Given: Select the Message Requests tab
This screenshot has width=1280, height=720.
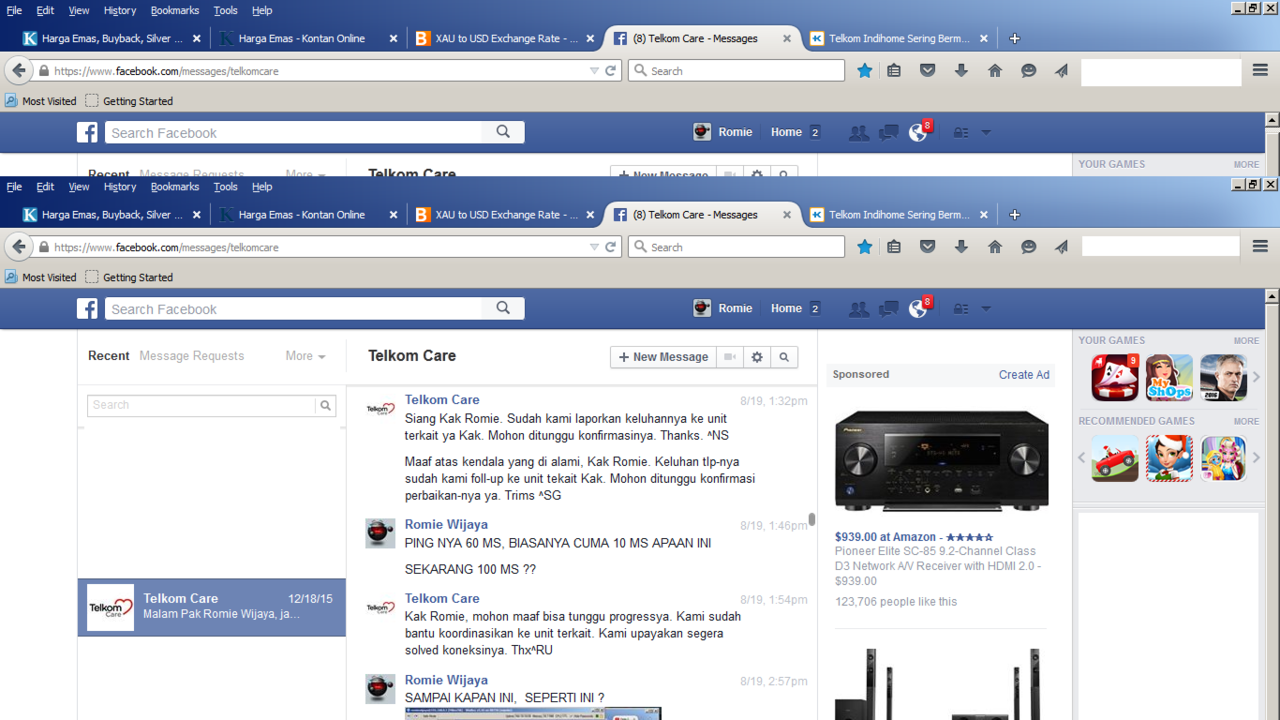Looking at the screenshot, I should click(192, 356).
